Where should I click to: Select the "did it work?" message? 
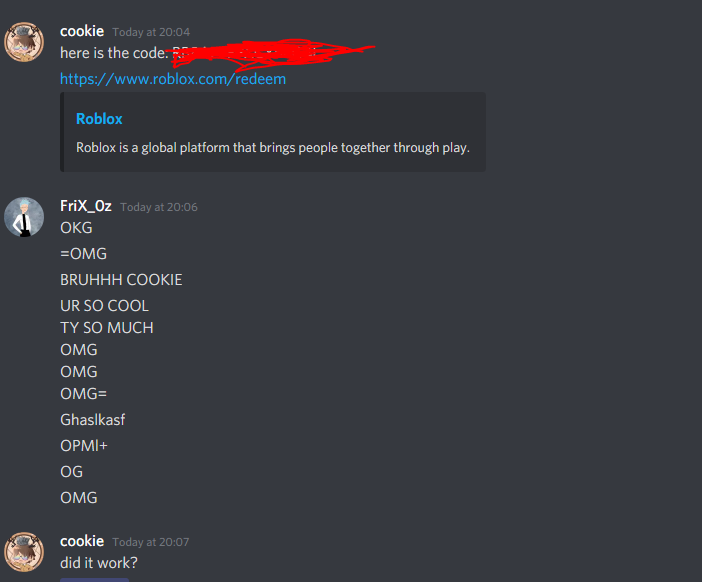(99, 563)
